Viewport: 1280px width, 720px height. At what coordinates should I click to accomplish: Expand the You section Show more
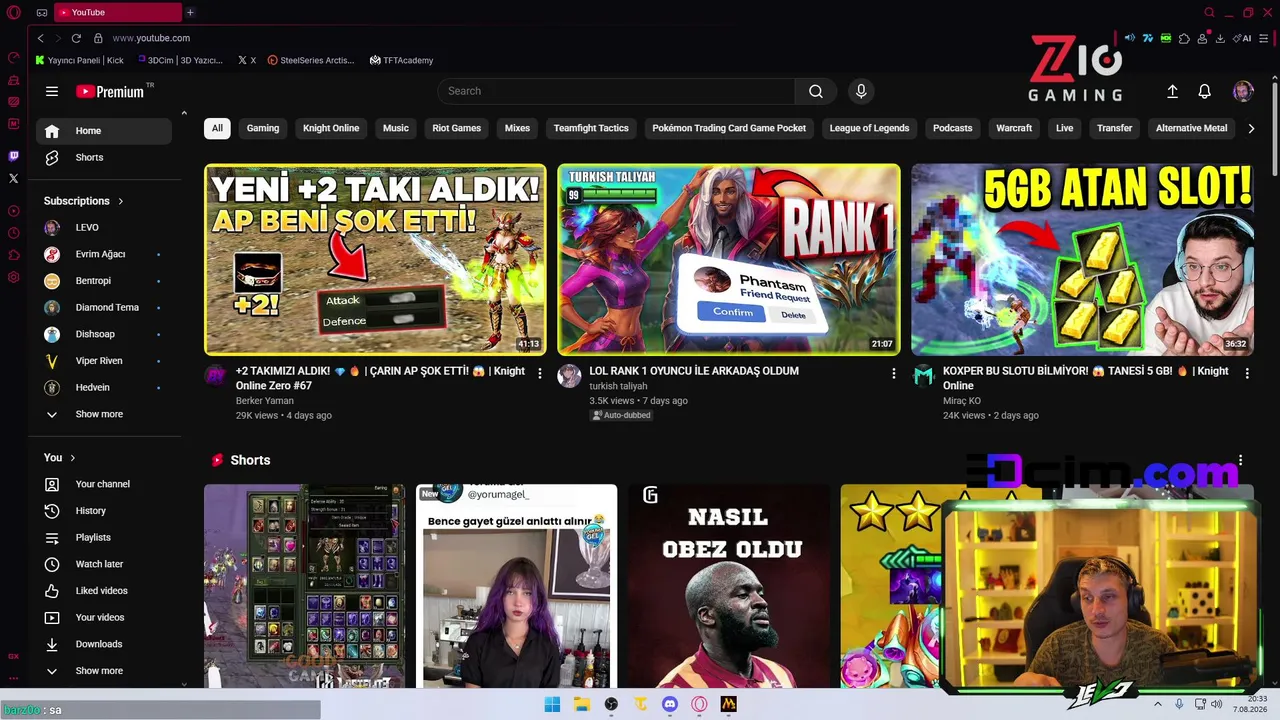[104, 671]
